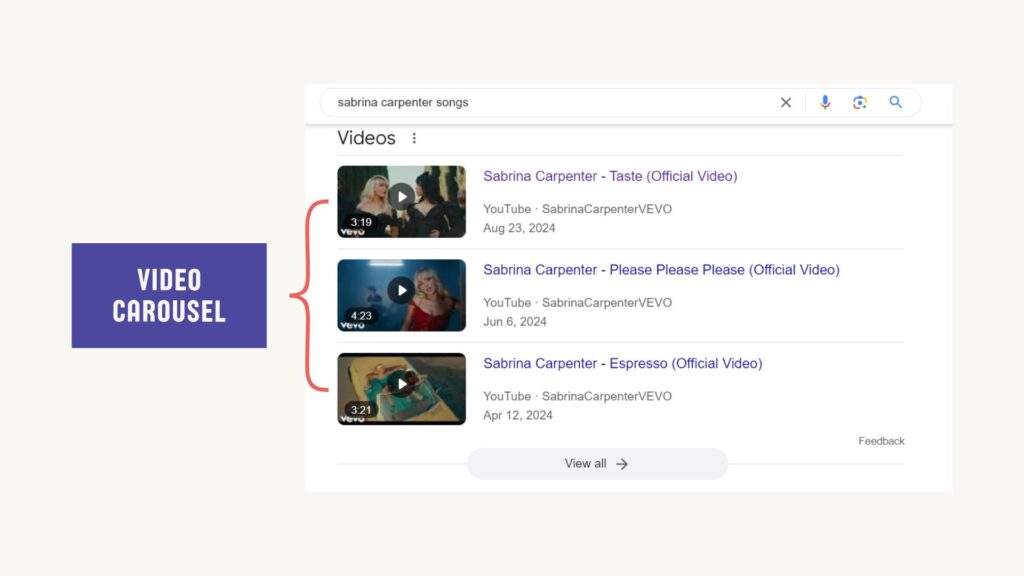Viewport: 1024px width, 576px height.
Task: Click the Videos section heading
Action: pyautogui.click(x=366, y=138)
